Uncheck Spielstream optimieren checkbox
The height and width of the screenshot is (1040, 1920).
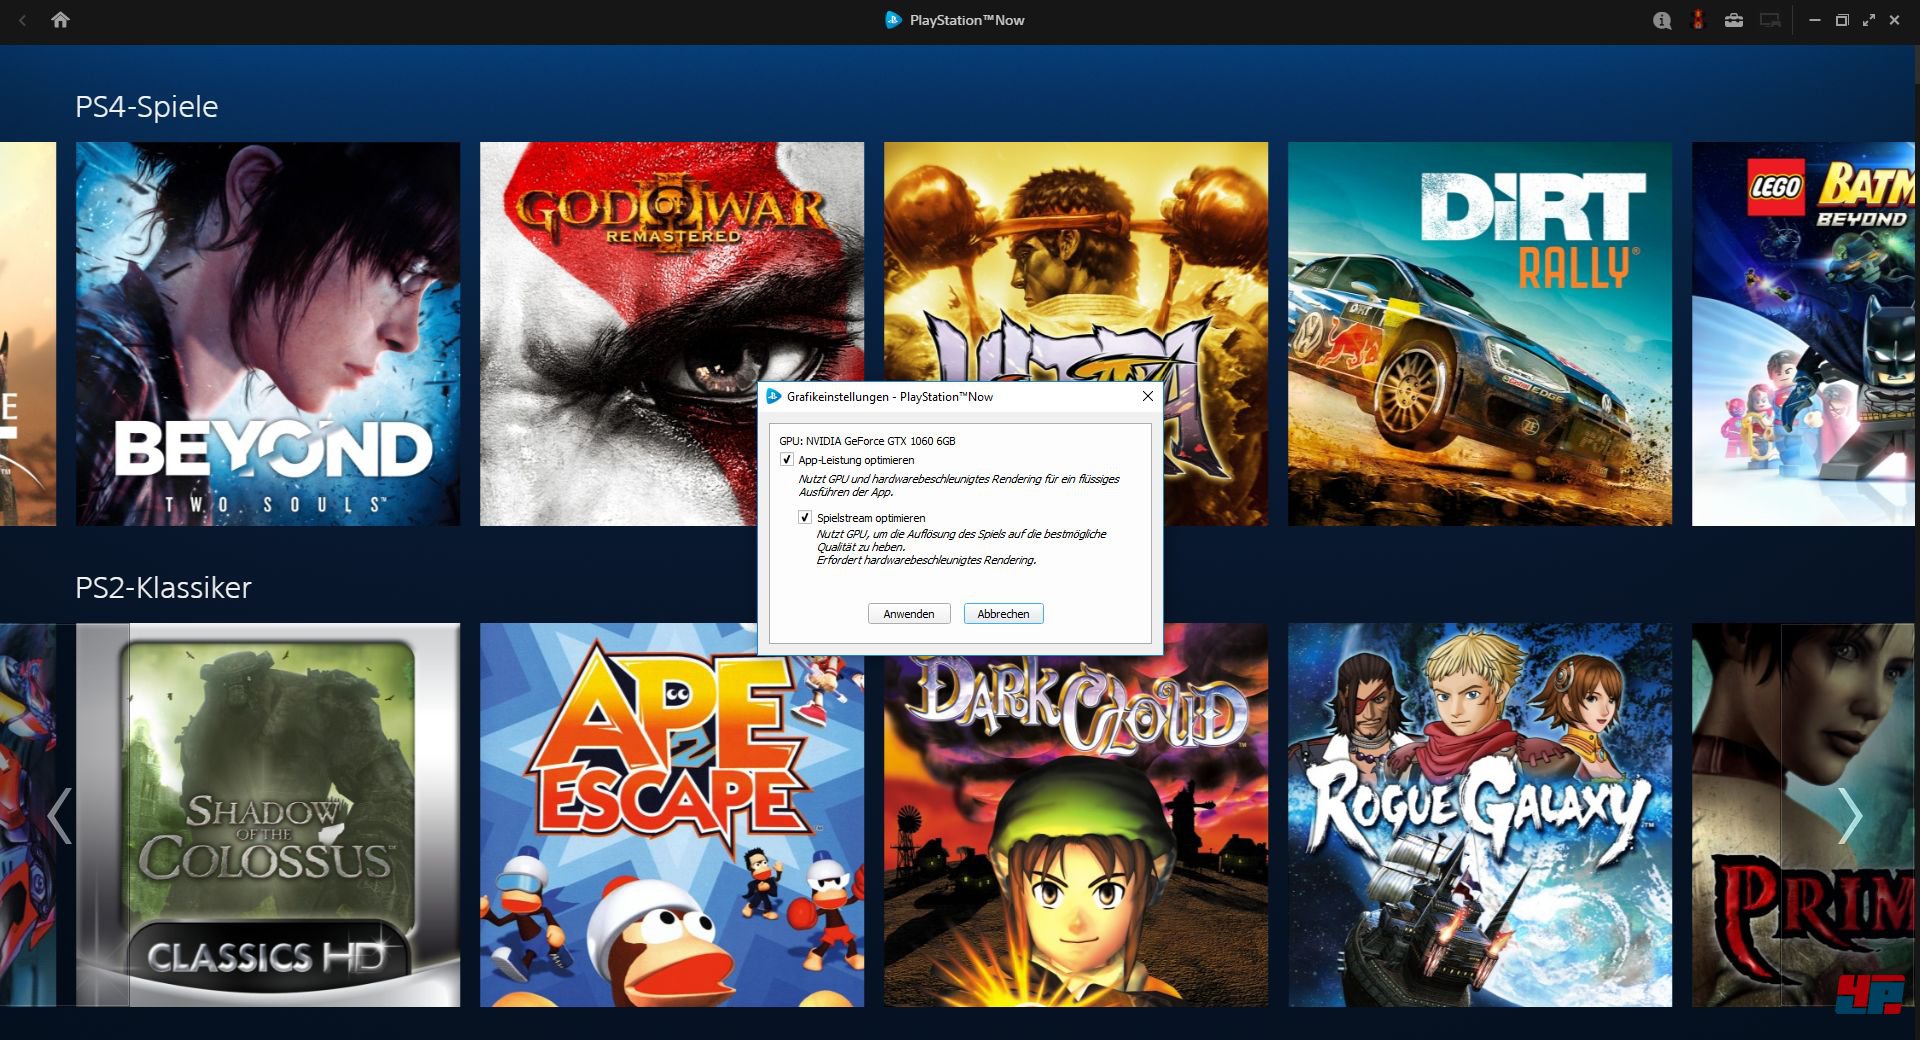tap(805, 518)
